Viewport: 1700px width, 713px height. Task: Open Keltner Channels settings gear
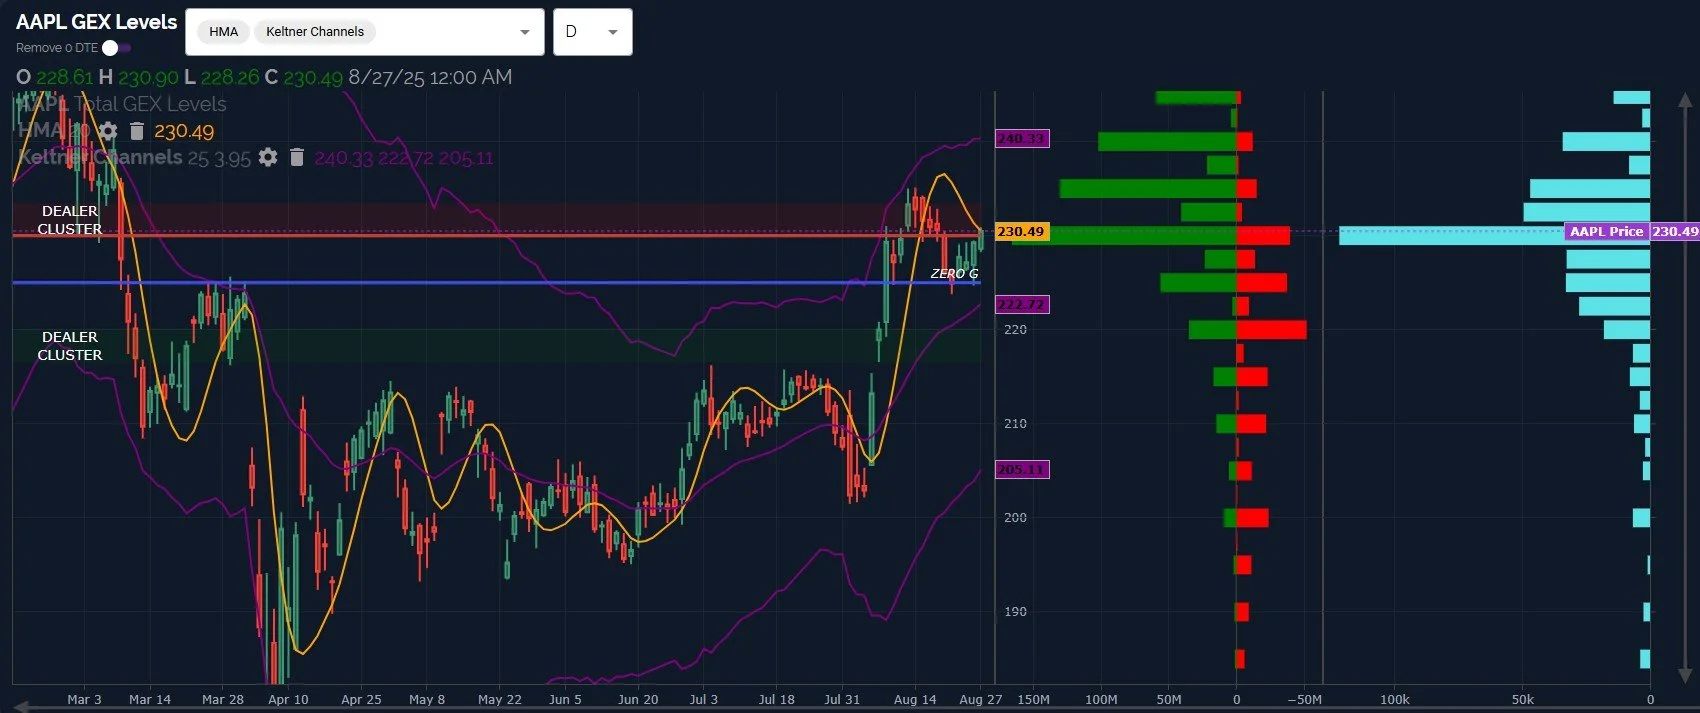268,157
